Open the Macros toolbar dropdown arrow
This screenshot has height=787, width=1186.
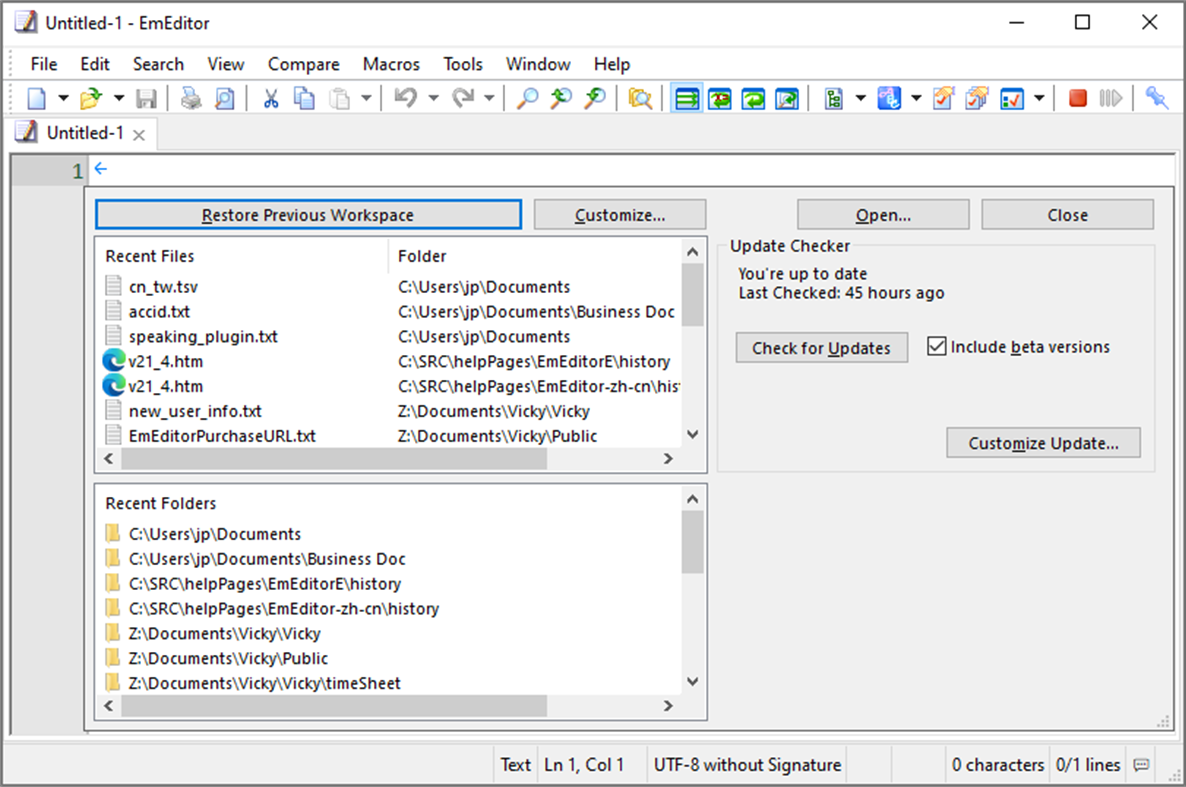click(1037, 97)
